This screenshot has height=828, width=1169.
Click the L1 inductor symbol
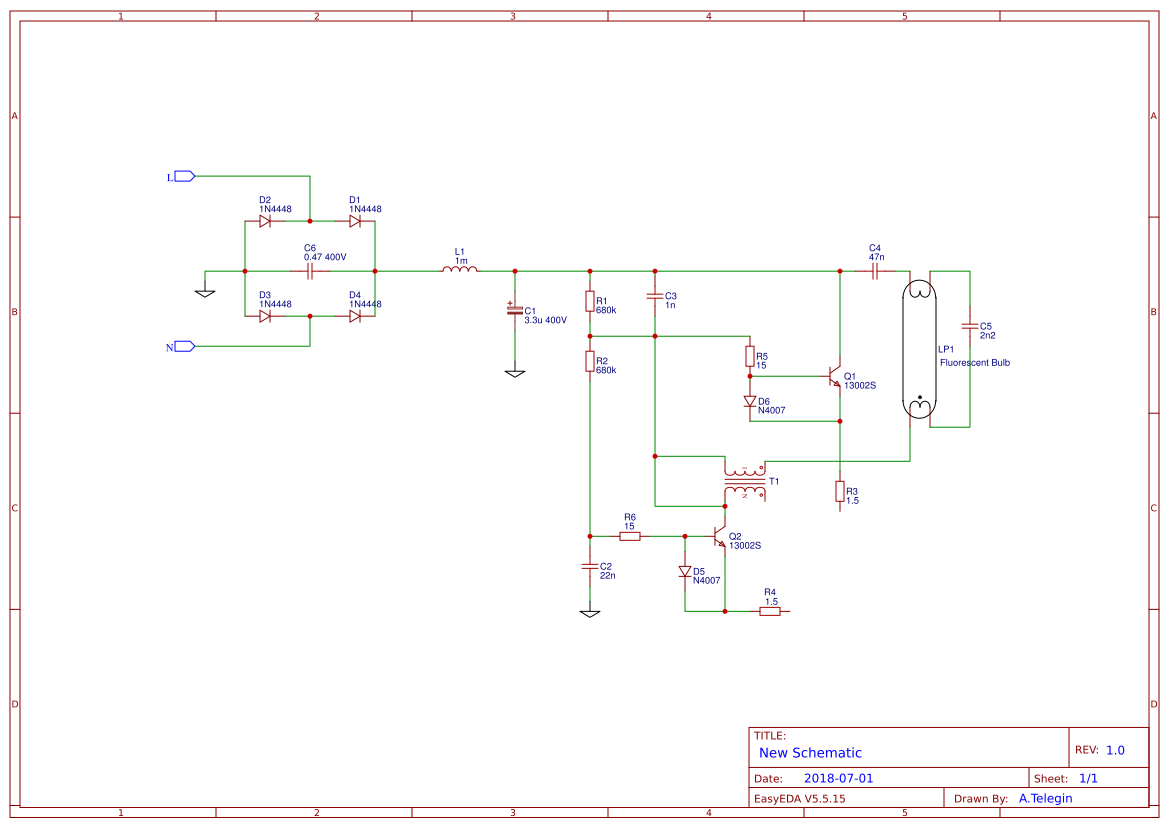(x=460, y=269)
